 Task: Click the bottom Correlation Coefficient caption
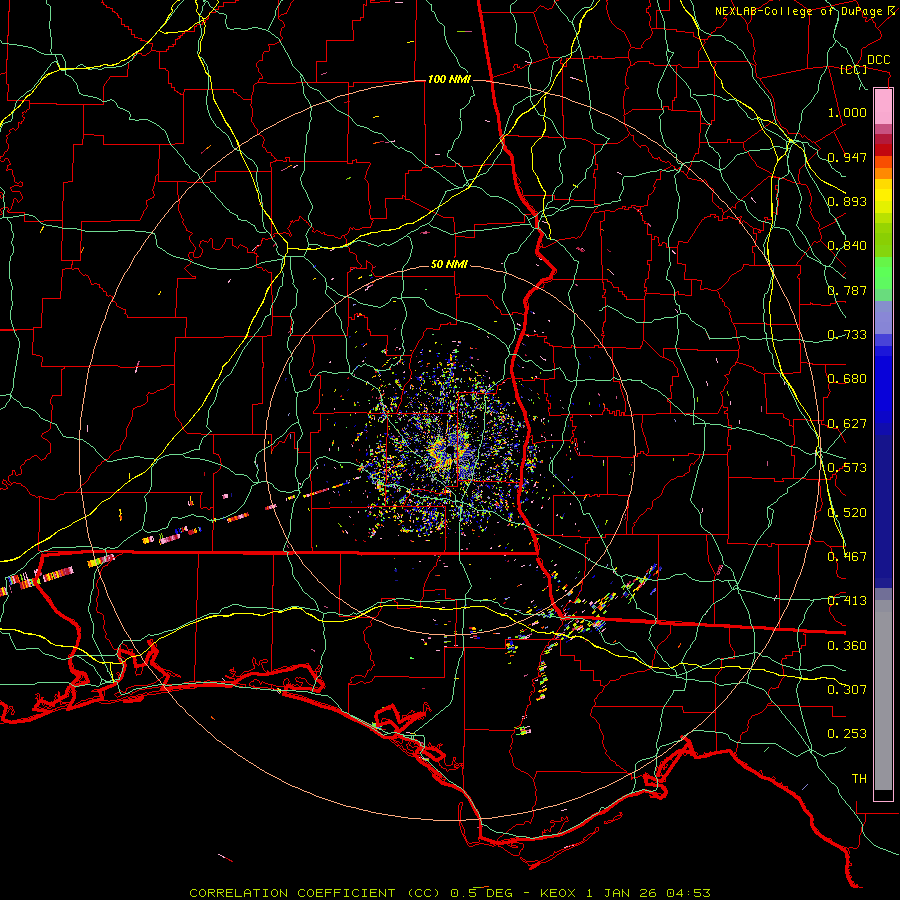pos(450,893)
